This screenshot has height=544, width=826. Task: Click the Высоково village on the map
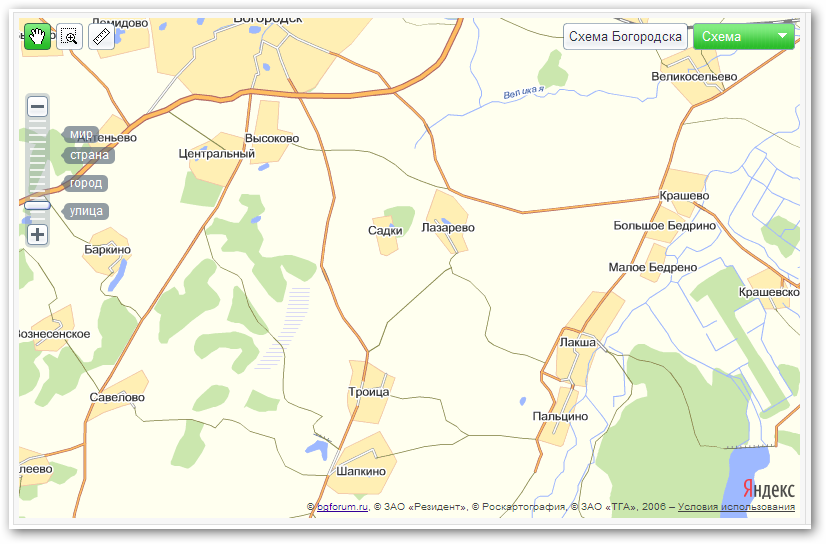[x=272, y=139]
